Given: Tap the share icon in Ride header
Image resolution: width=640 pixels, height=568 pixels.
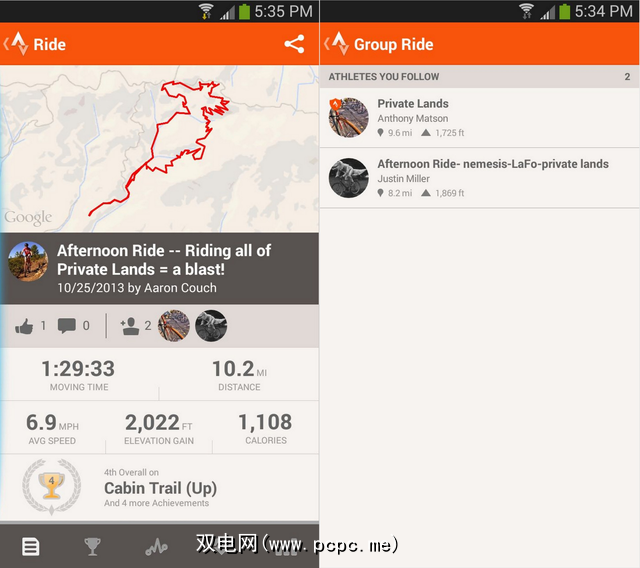Looking at the screenshot, I should pos(294,44).
